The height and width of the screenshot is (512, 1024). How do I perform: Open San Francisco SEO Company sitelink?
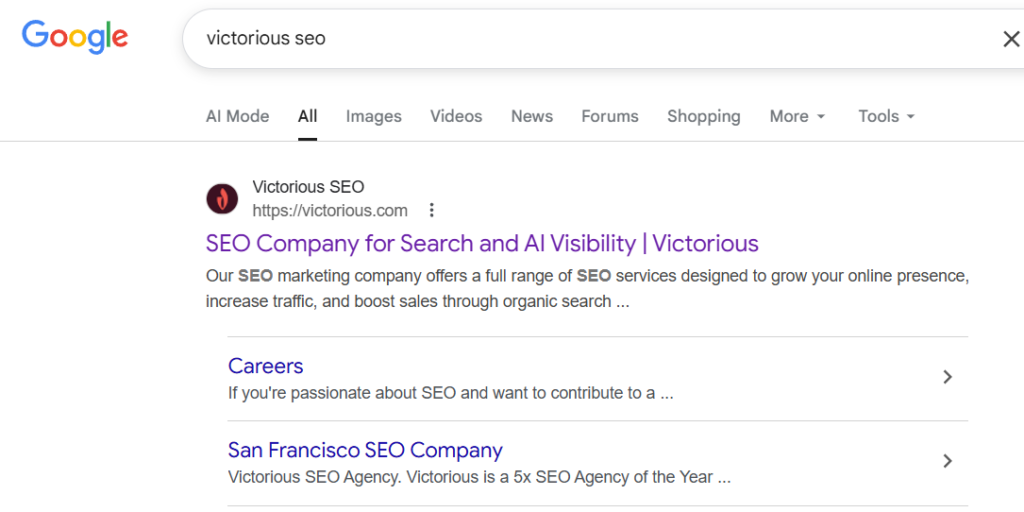pos(365,450)
